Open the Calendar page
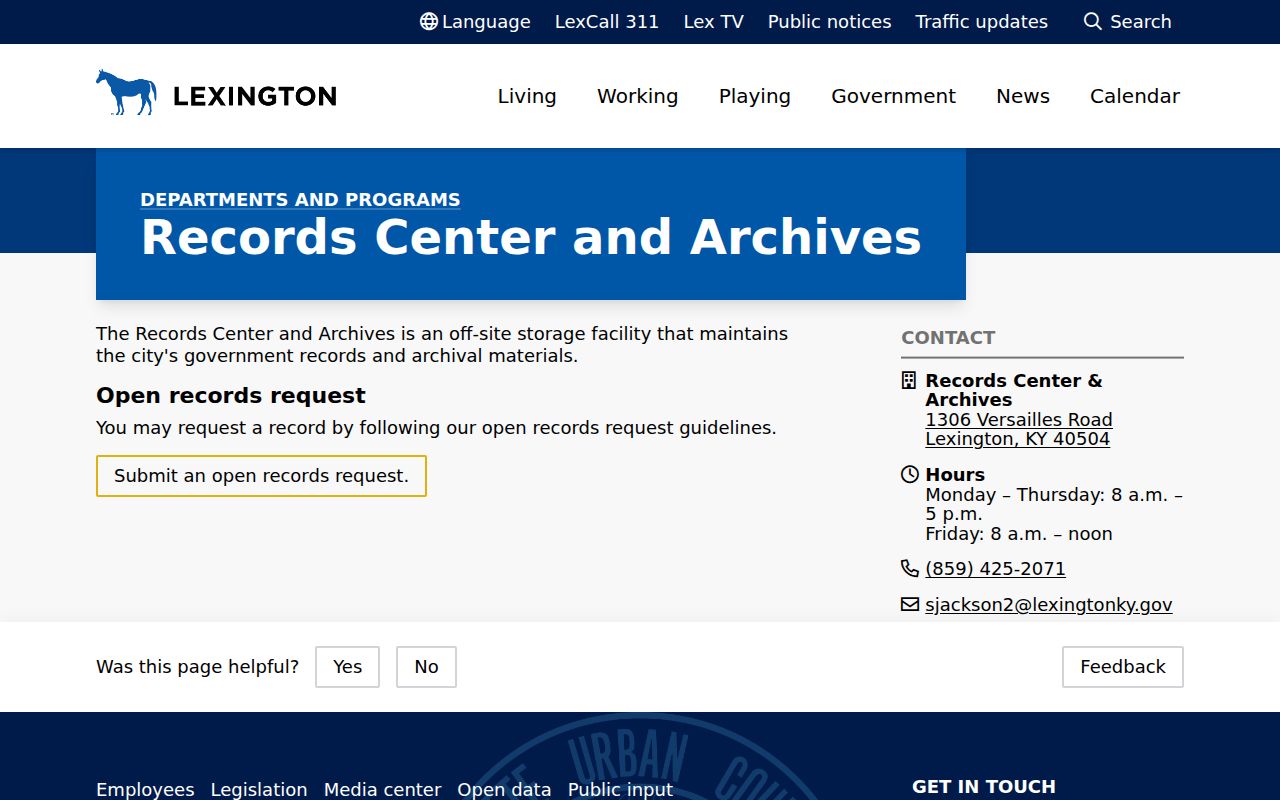Viewport: 1280px width, 800px height. [1135, 96]
